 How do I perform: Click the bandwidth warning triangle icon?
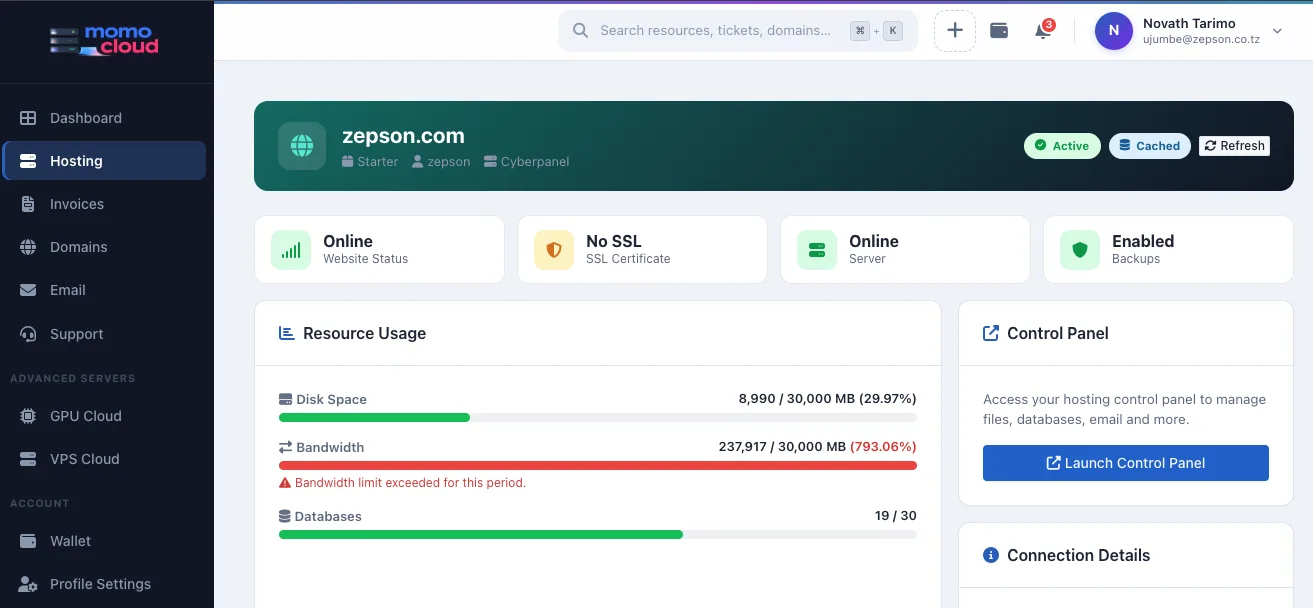pos(285,483)
